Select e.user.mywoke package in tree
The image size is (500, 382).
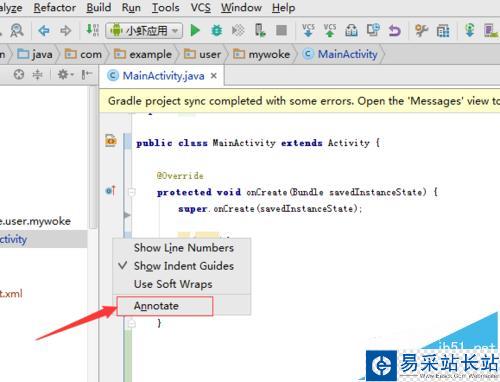click(35, 221)
